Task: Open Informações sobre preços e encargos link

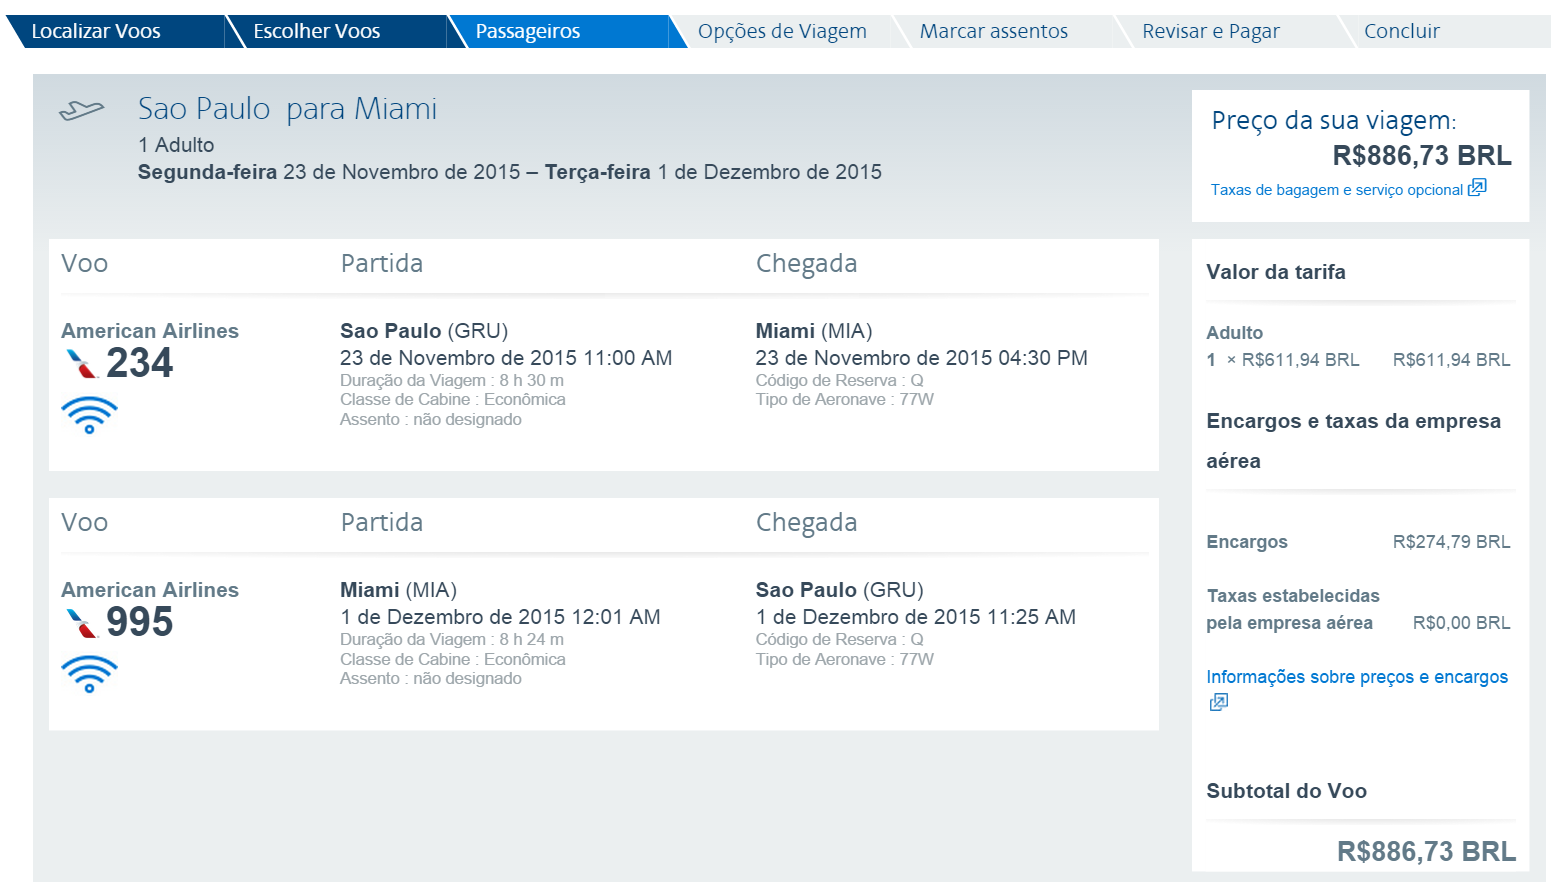Action: (1356, 677)
